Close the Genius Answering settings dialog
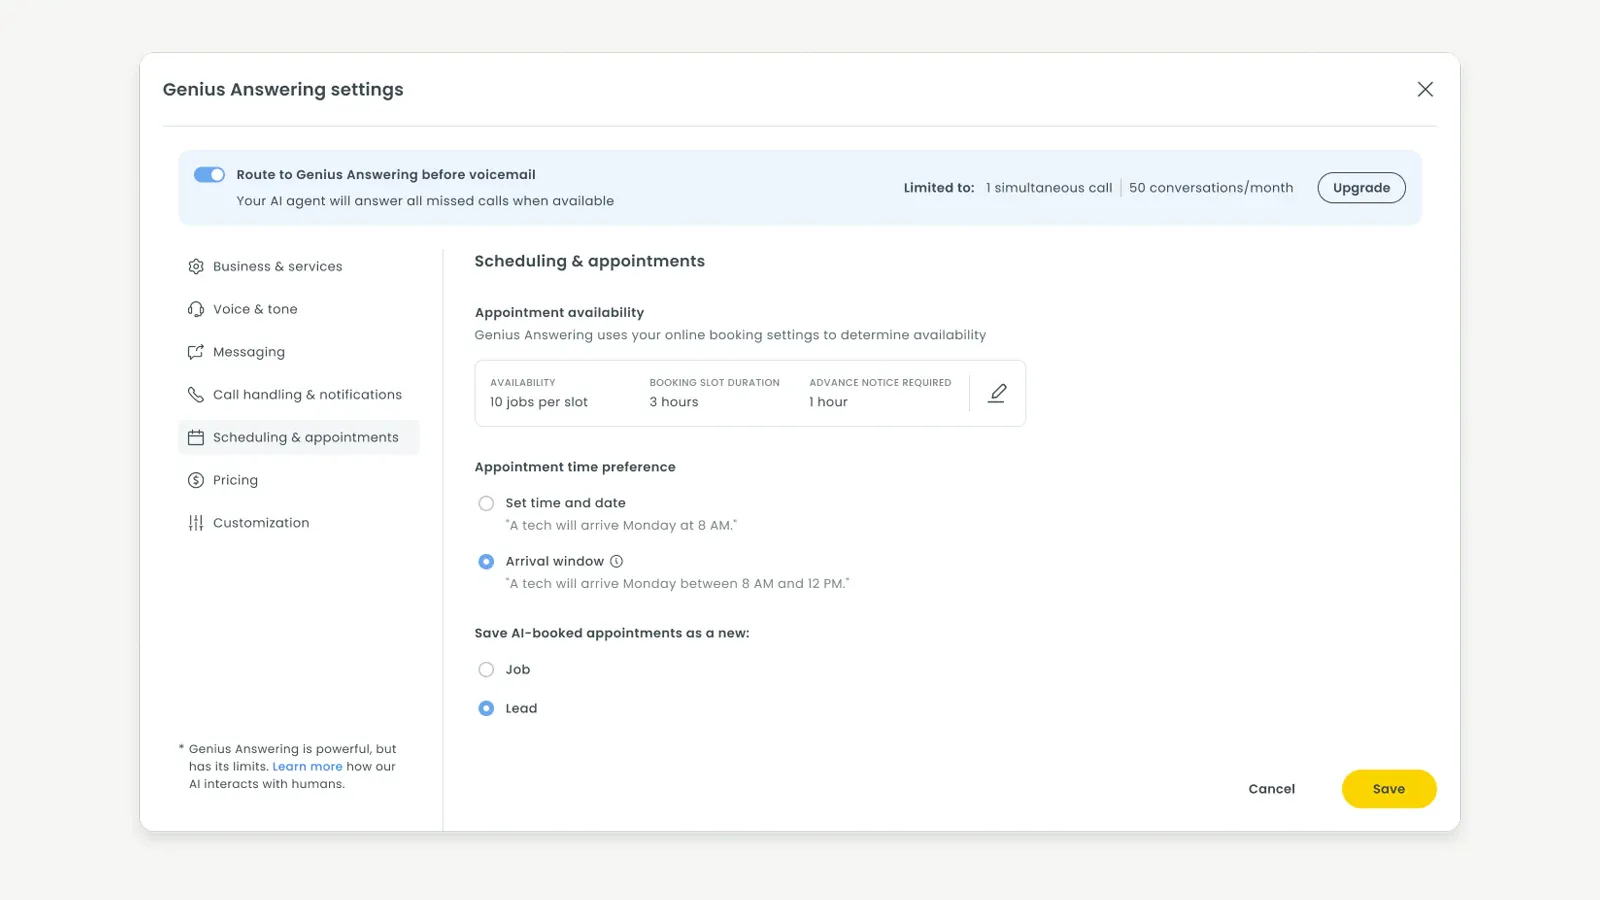 (1425, 89)
